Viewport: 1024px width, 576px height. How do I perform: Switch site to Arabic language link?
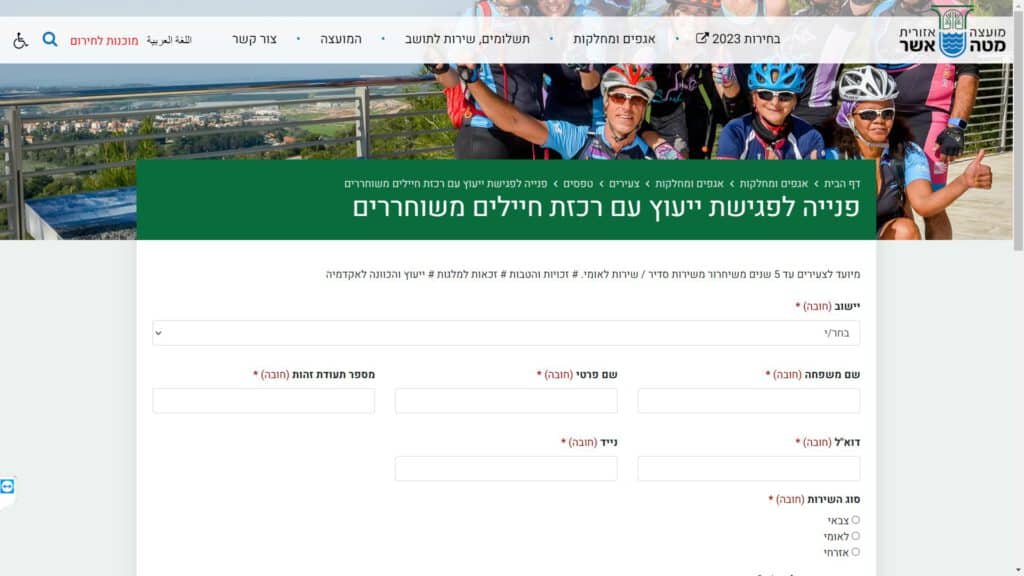tap(169, 40)
